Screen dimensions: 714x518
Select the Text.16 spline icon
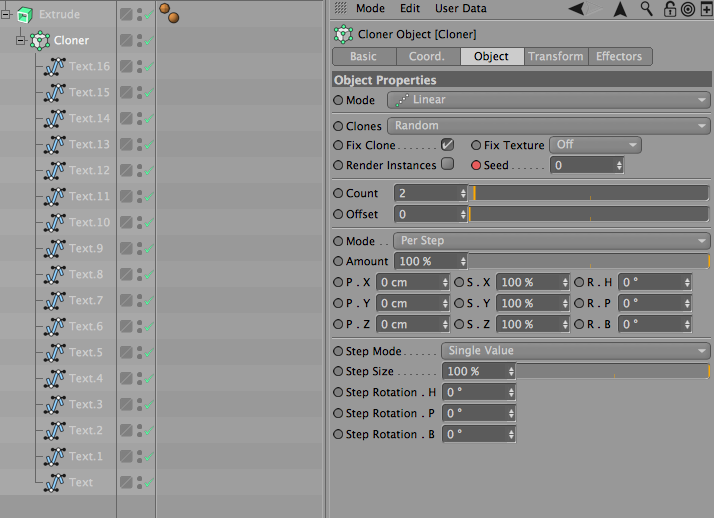click(55, 66)
